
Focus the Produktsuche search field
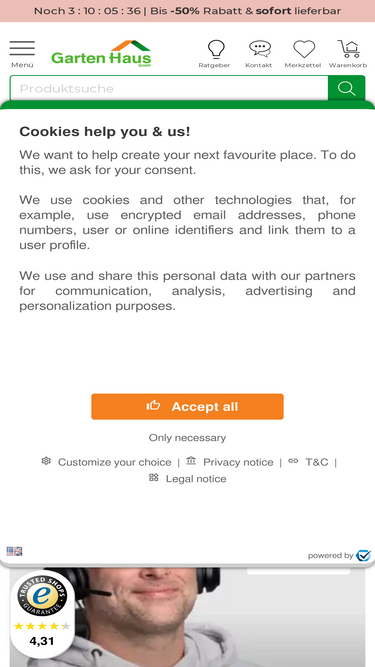click(x=169, y=88)
